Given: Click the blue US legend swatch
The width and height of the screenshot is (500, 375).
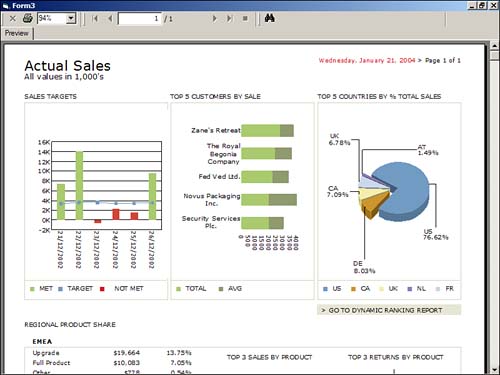Looking at the screenshot, I should [x=326, y=289].
